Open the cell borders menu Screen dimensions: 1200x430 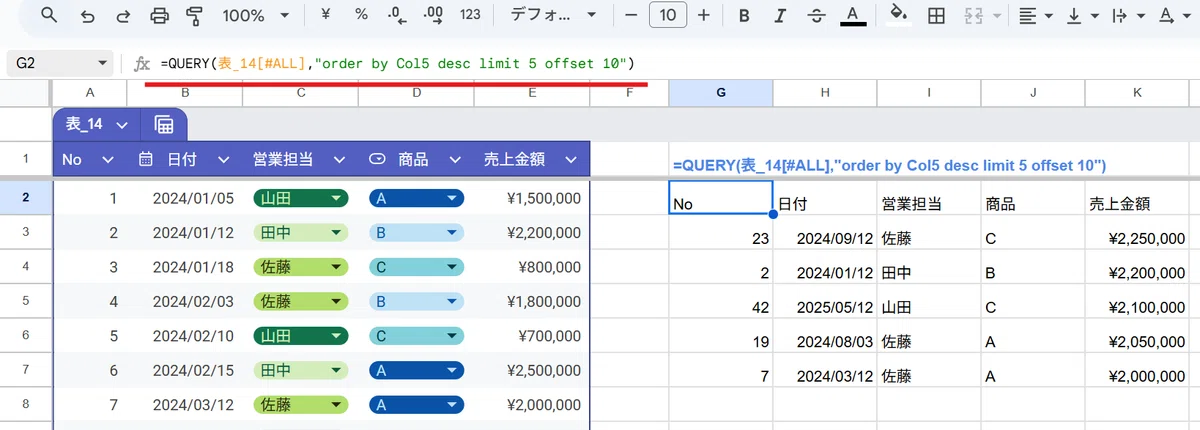click(x=937, y=15)
